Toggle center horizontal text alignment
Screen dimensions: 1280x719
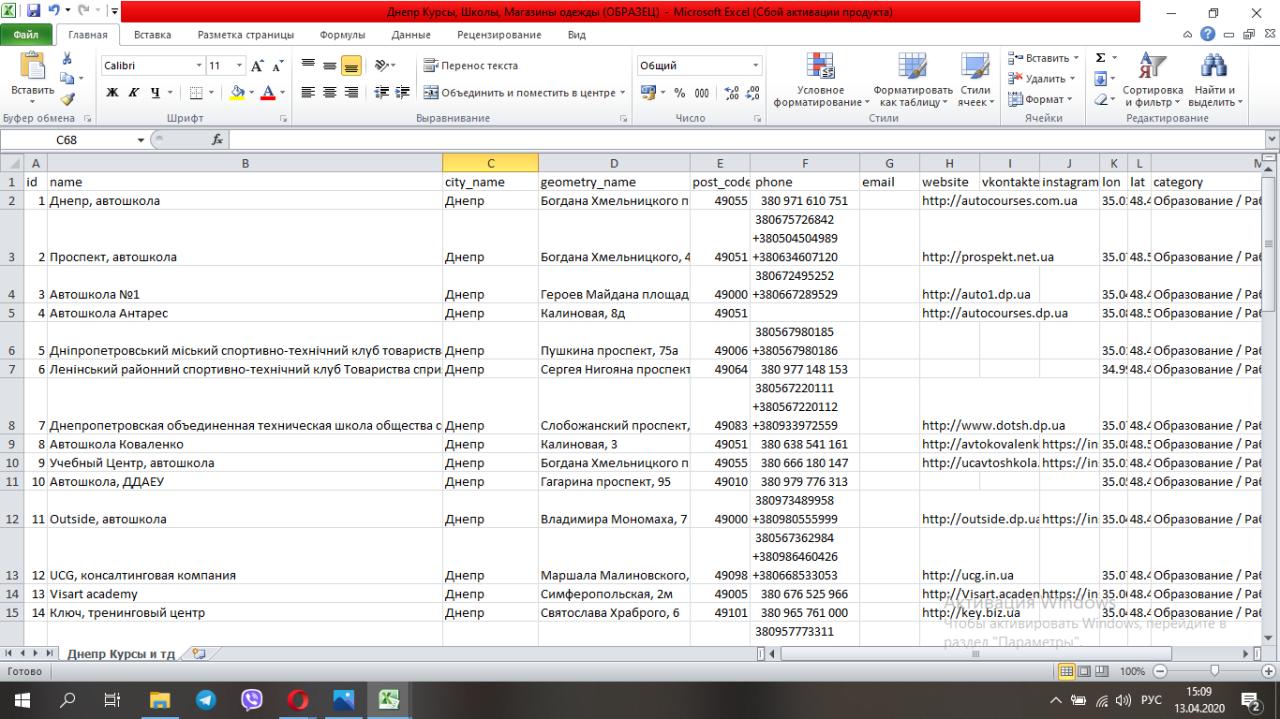(x=330, y=93)
